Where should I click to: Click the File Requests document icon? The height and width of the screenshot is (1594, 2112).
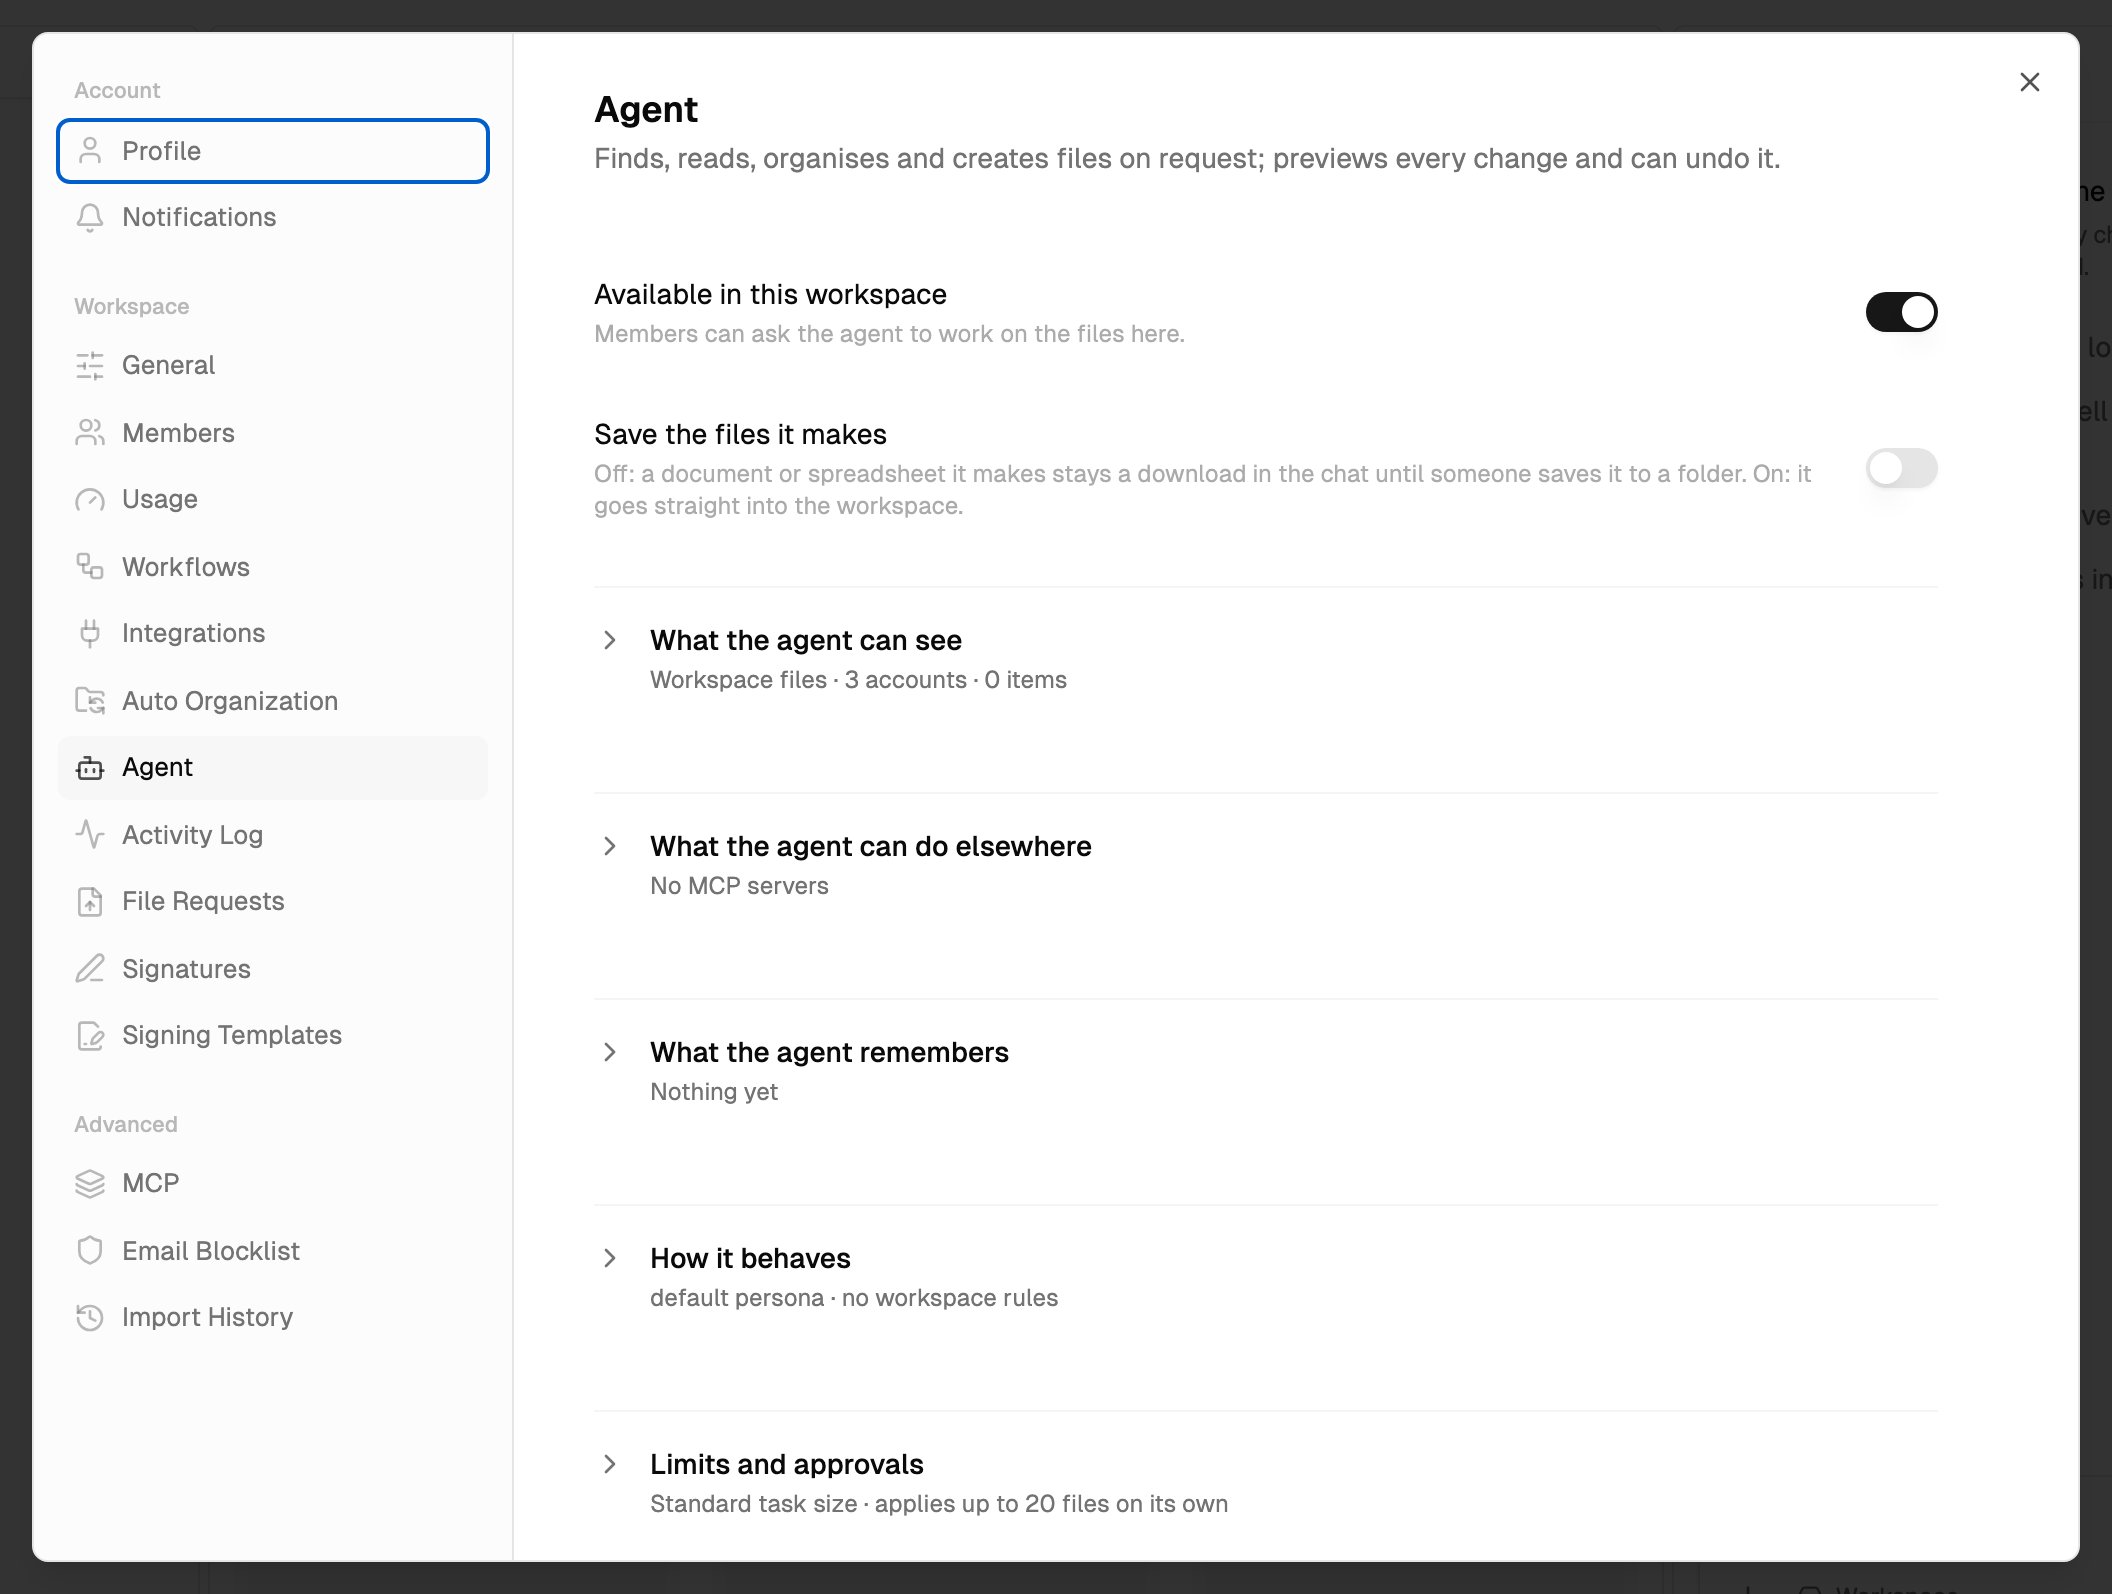(x=90, y=901)
